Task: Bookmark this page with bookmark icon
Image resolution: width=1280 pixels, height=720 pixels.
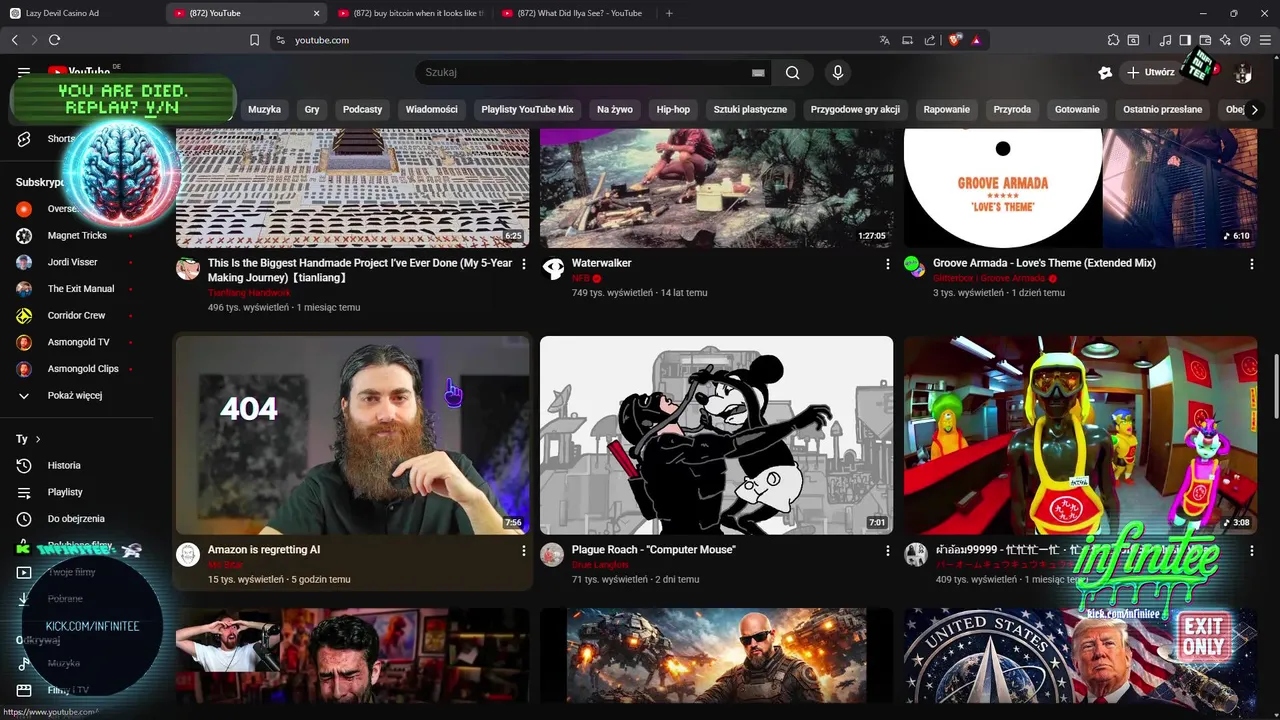Action: [254, 40]
